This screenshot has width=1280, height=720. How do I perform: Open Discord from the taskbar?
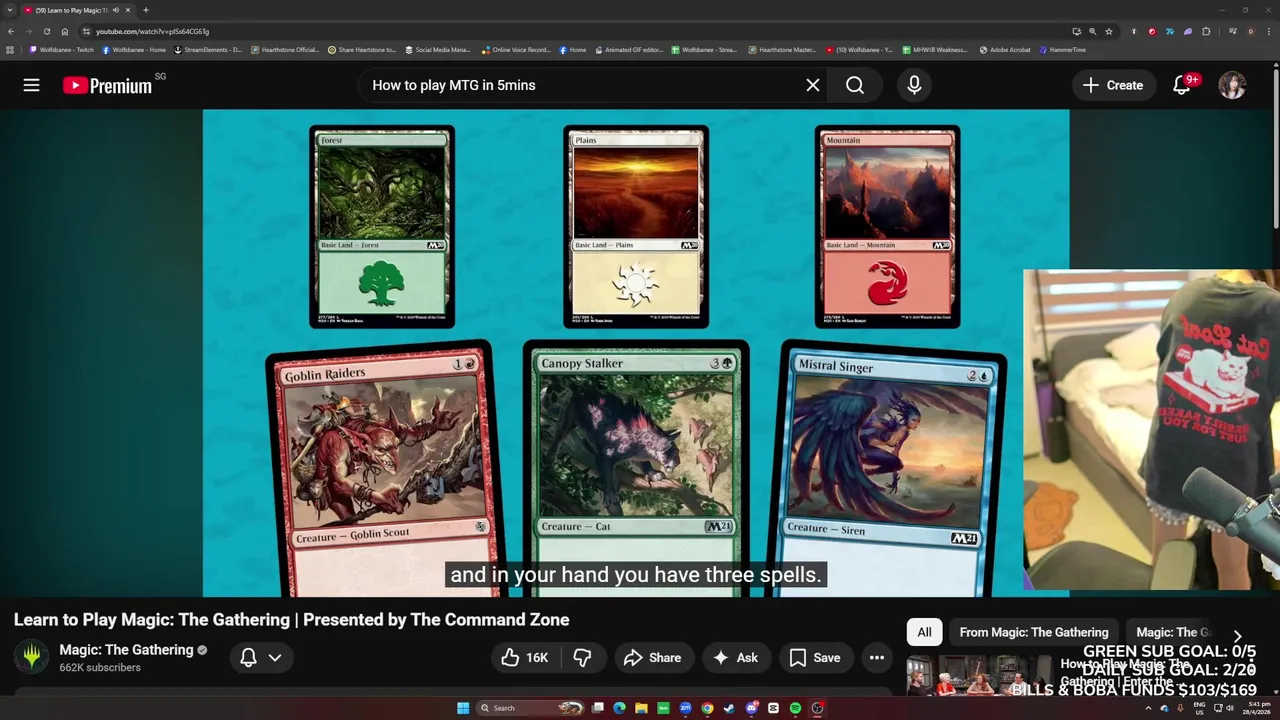pos(751,708)
